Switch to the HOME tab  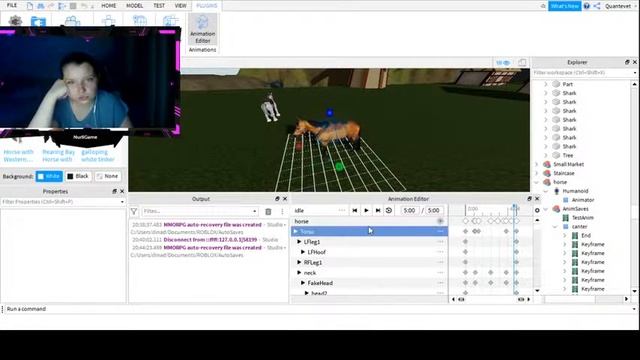click(109, 6)
